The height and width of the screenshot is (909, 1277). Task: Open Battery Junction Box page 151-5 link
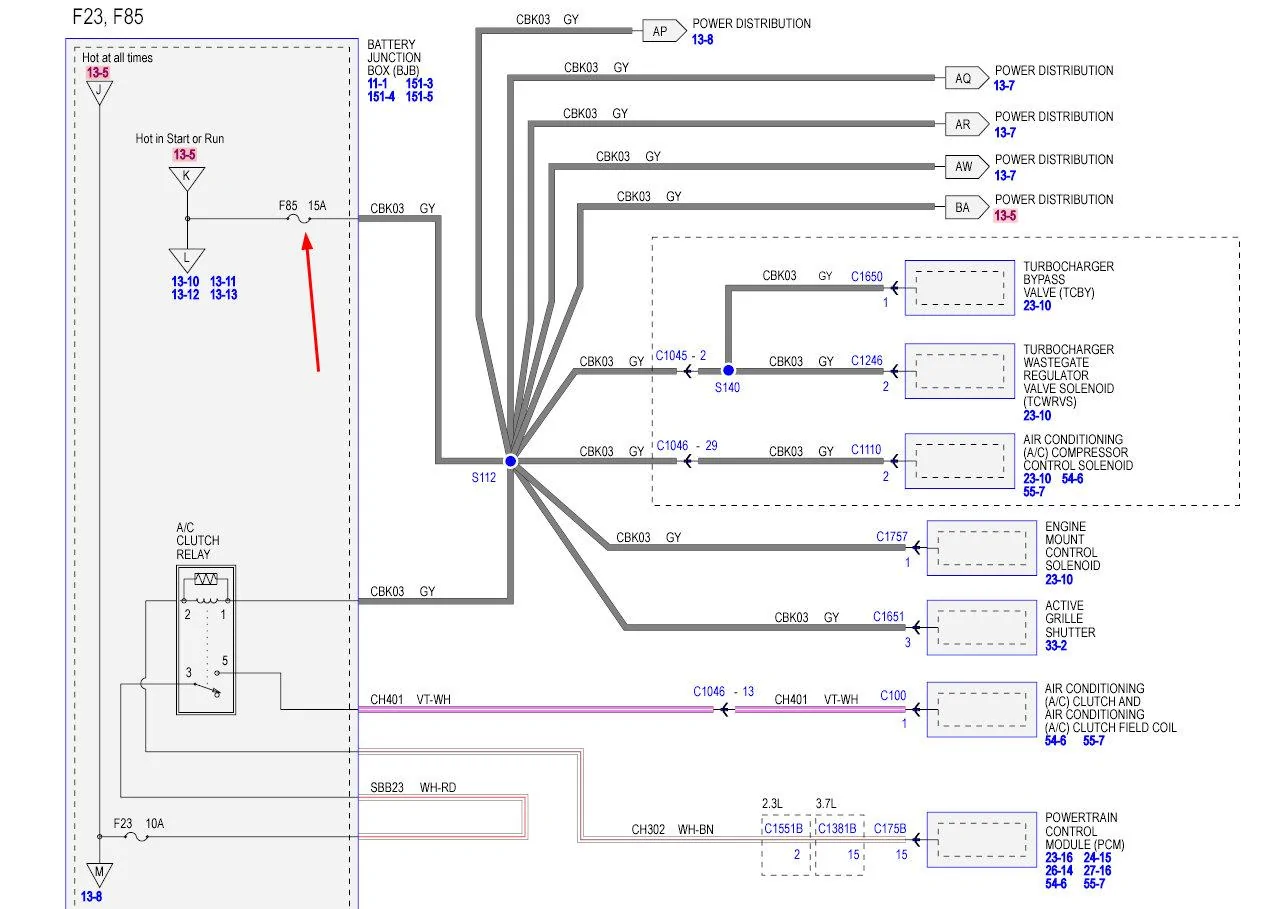(420, 97)
